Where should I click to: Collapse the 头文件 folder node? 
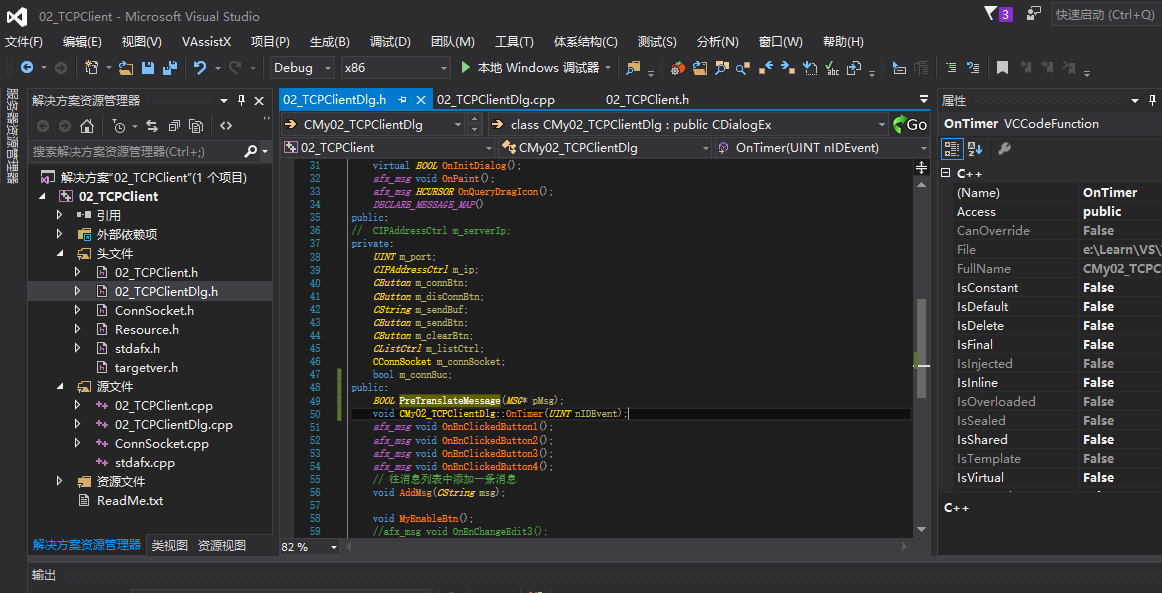[x=60, y=254]
